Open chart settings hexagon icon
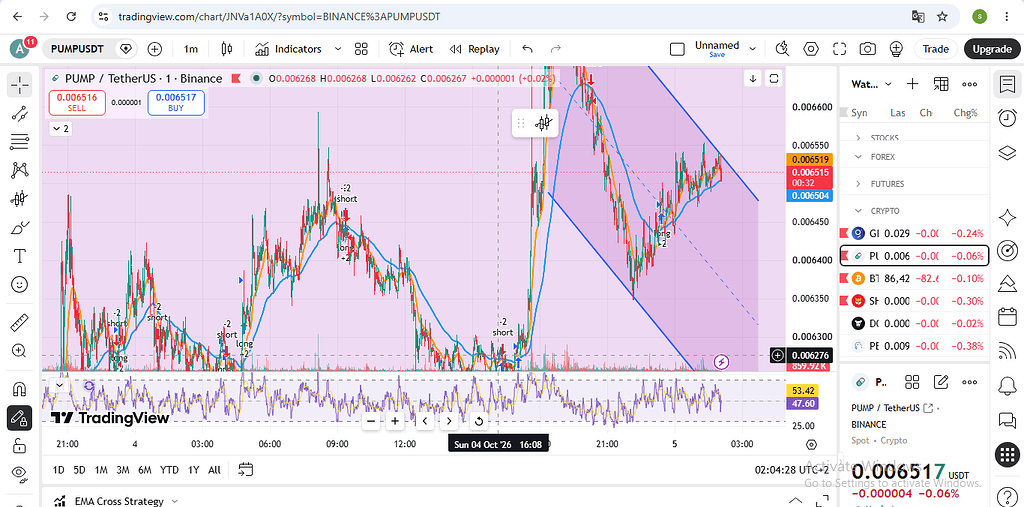This screenshot has height=507, width=1024. click(x=810, y=49)
